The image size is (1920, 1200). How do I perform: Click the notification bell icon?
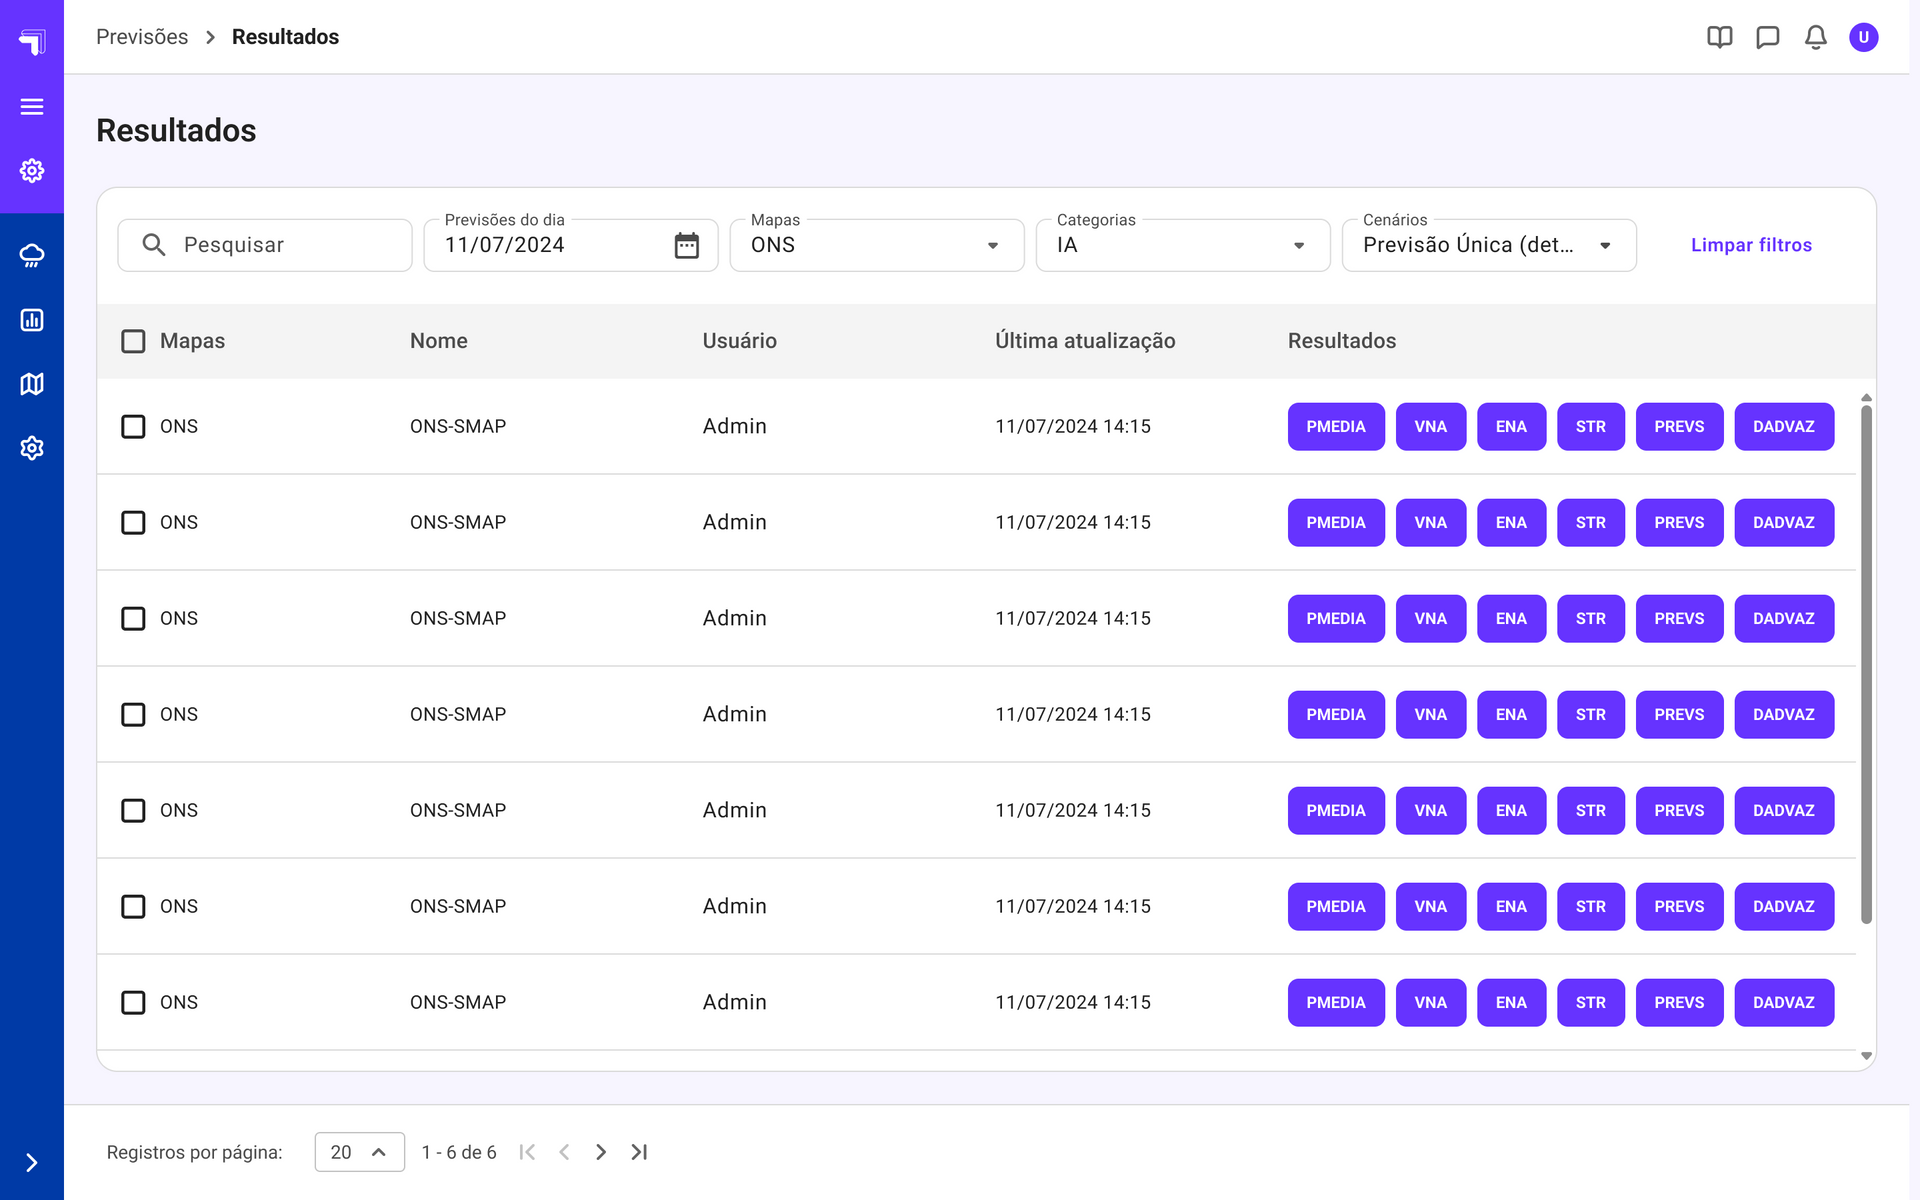point(1815,37)
